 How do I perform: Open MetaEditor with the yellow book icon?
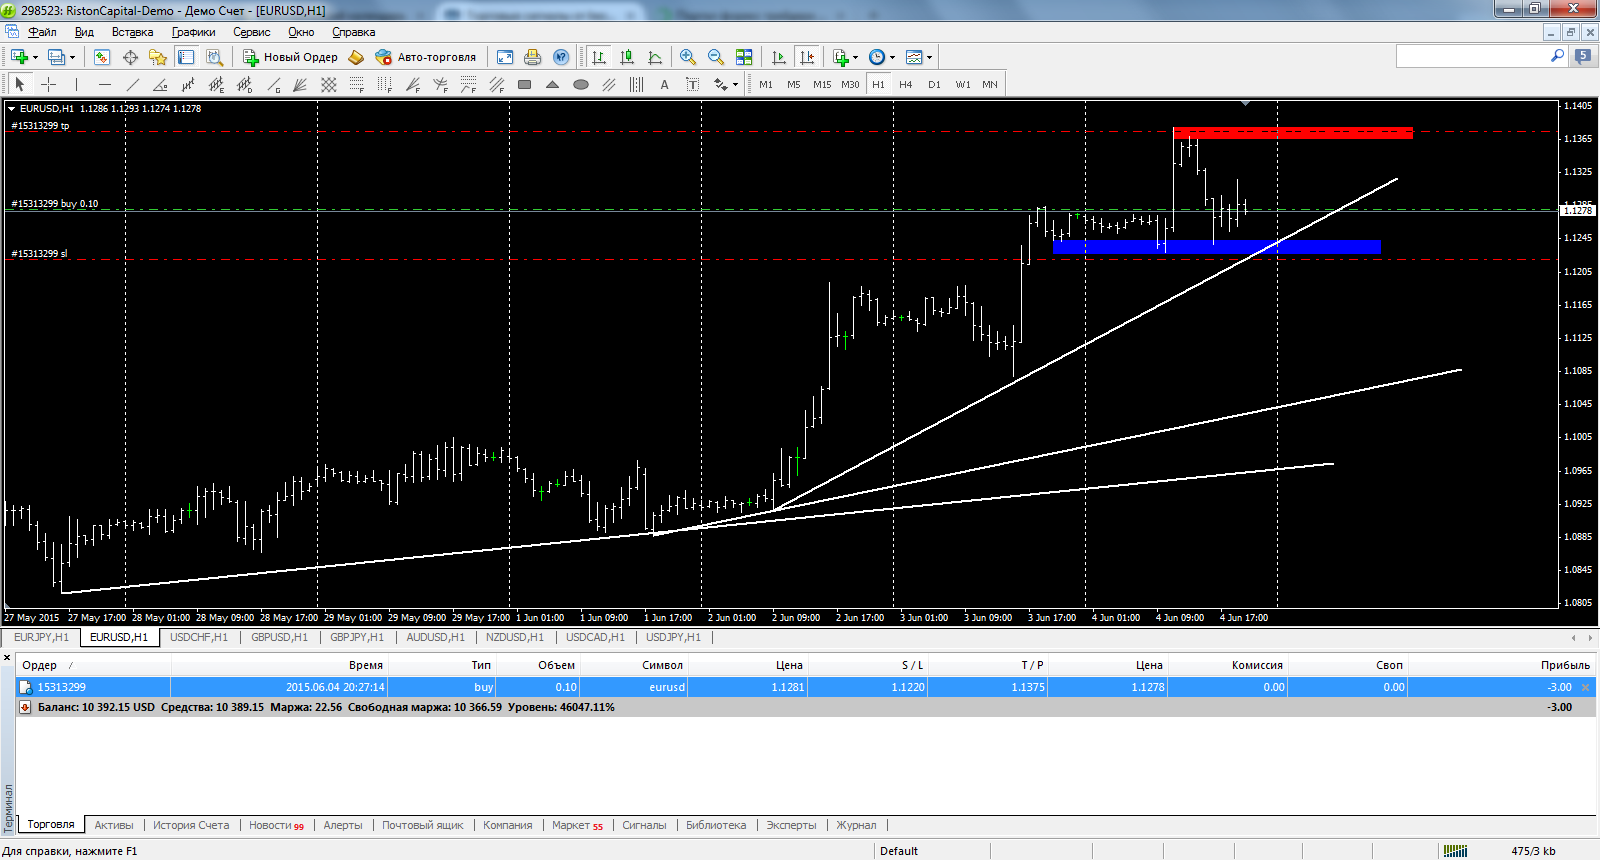(x=356, y=57)
